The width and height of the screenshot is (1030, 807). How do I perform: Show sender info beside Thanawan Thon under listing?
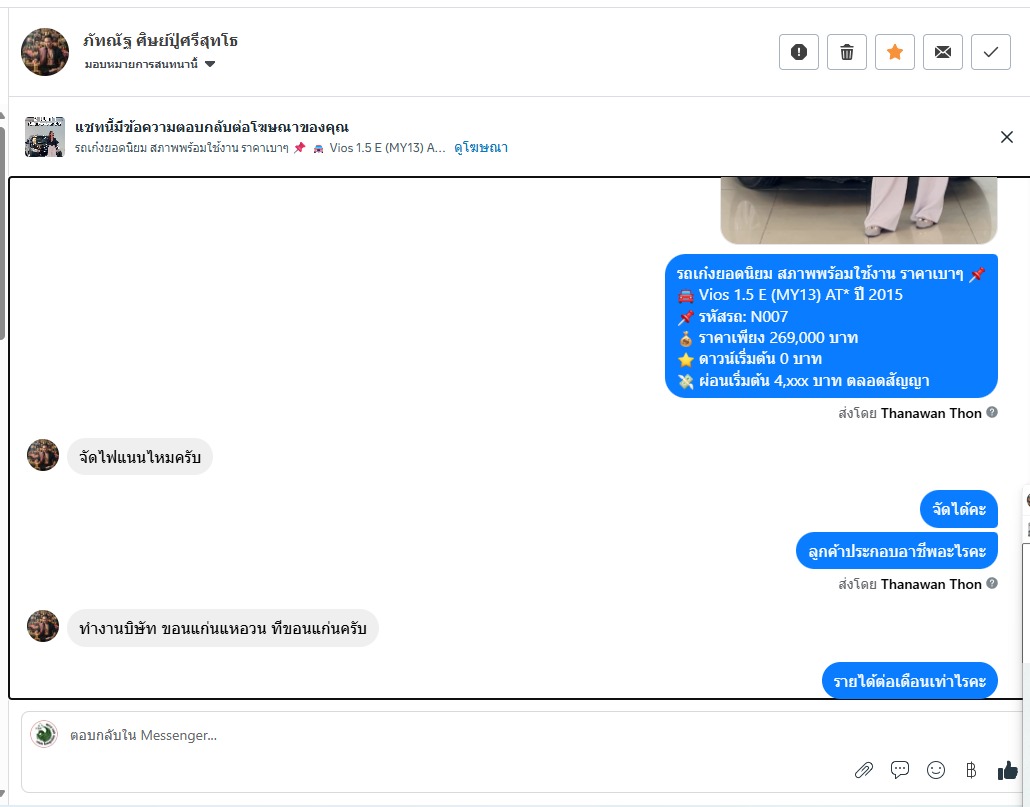click(992, 412)
